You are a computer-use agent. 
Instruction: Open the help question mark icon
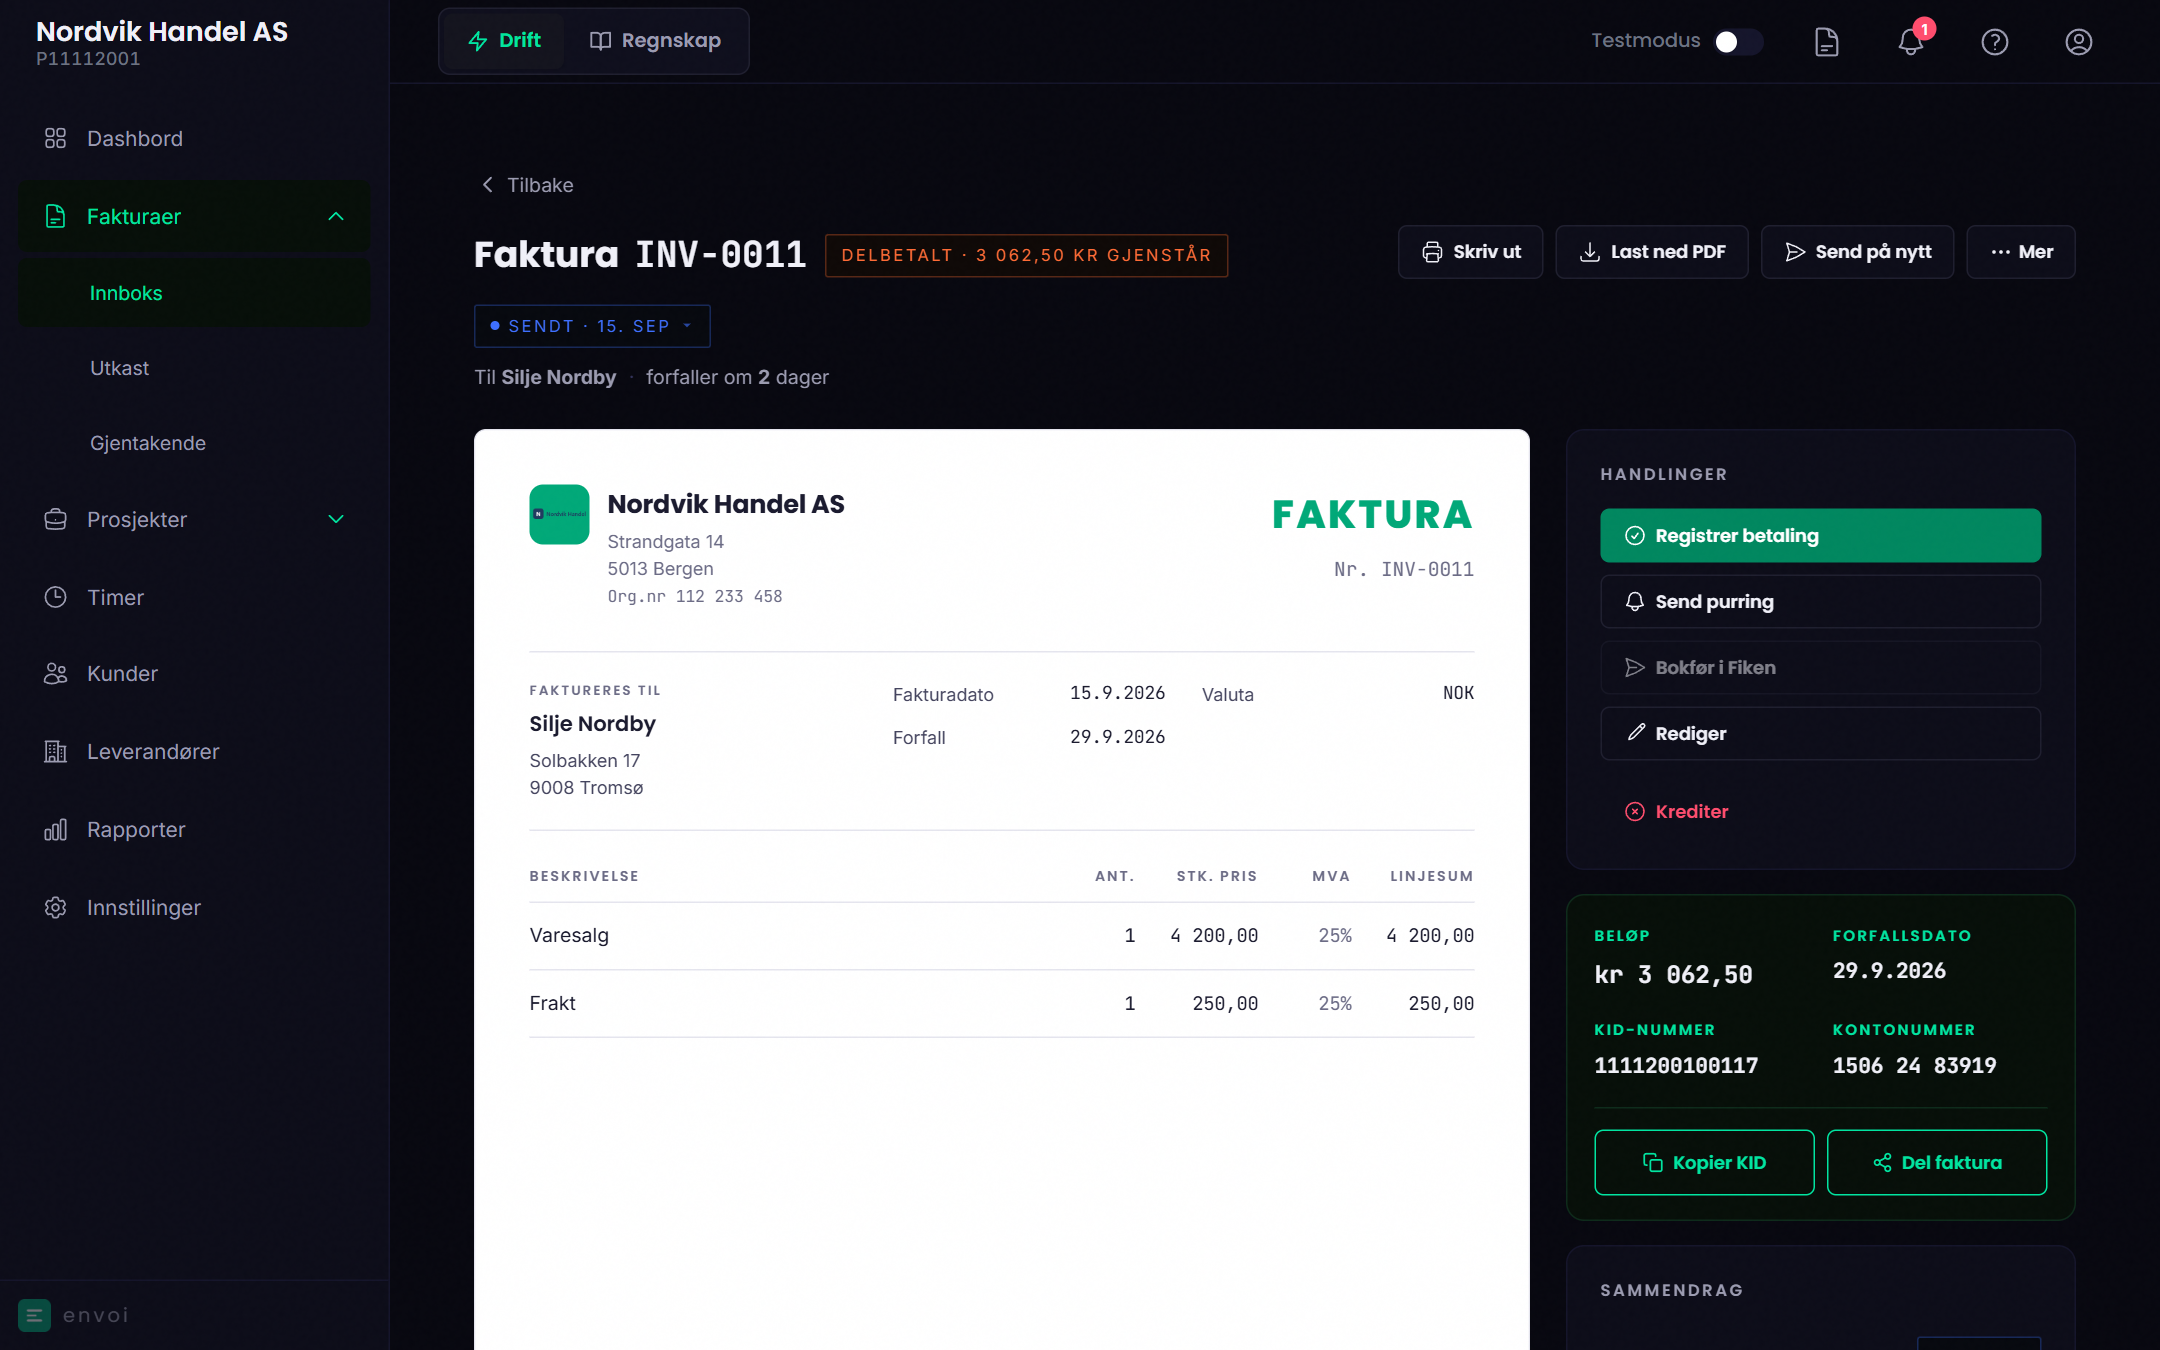coord(1994,41)
